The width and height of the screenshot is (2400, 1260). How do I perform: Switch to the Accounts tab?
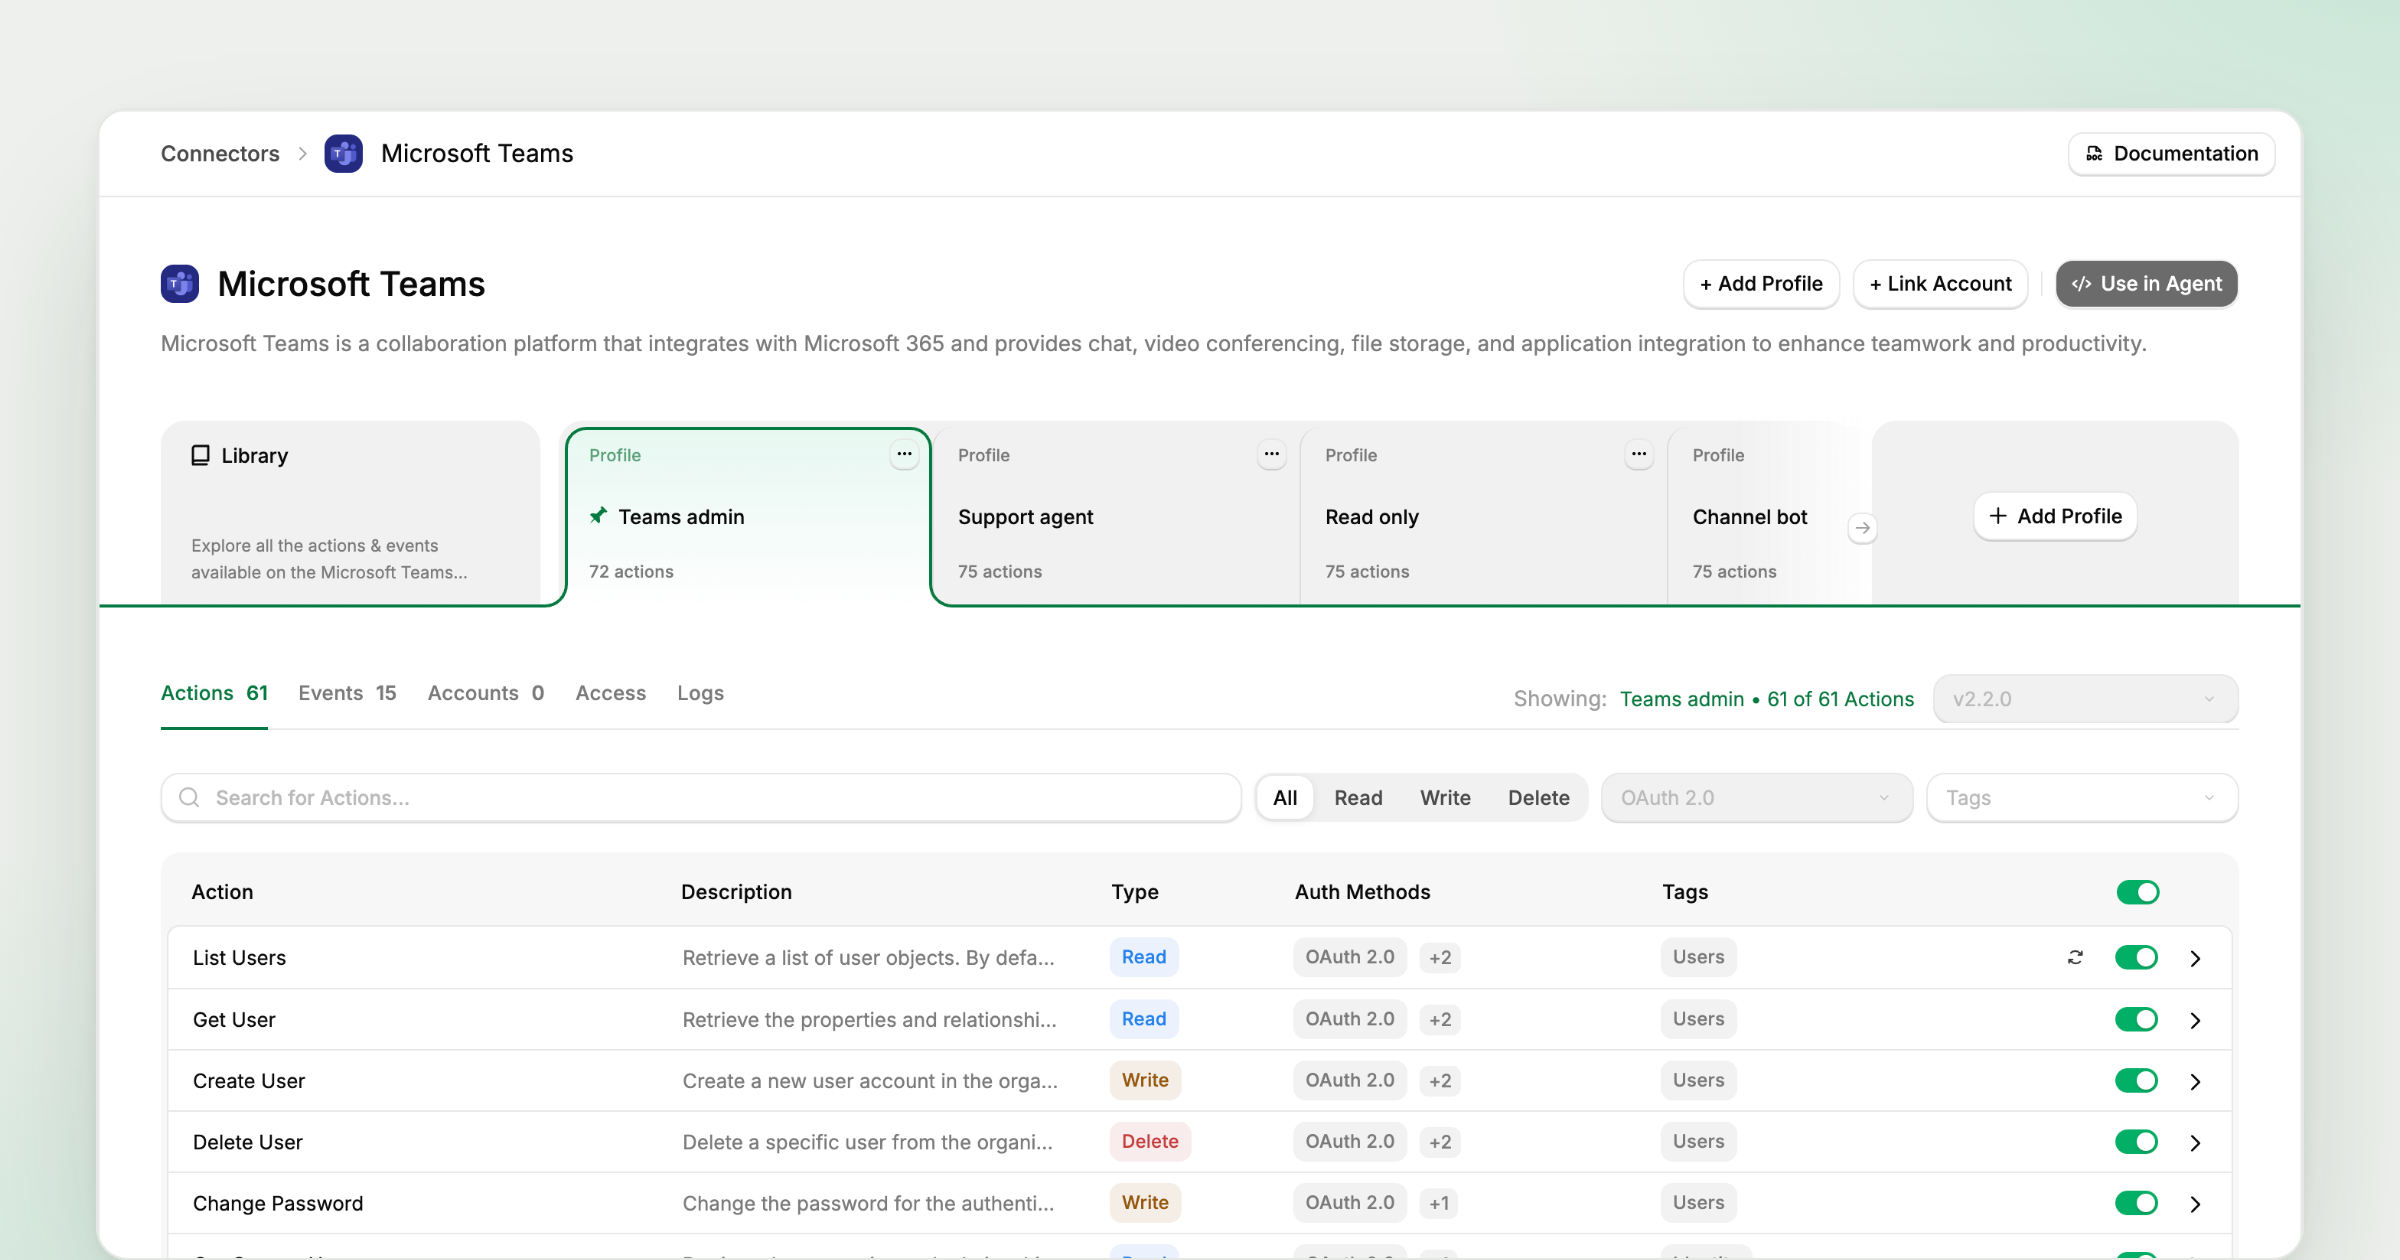(485, 692)
